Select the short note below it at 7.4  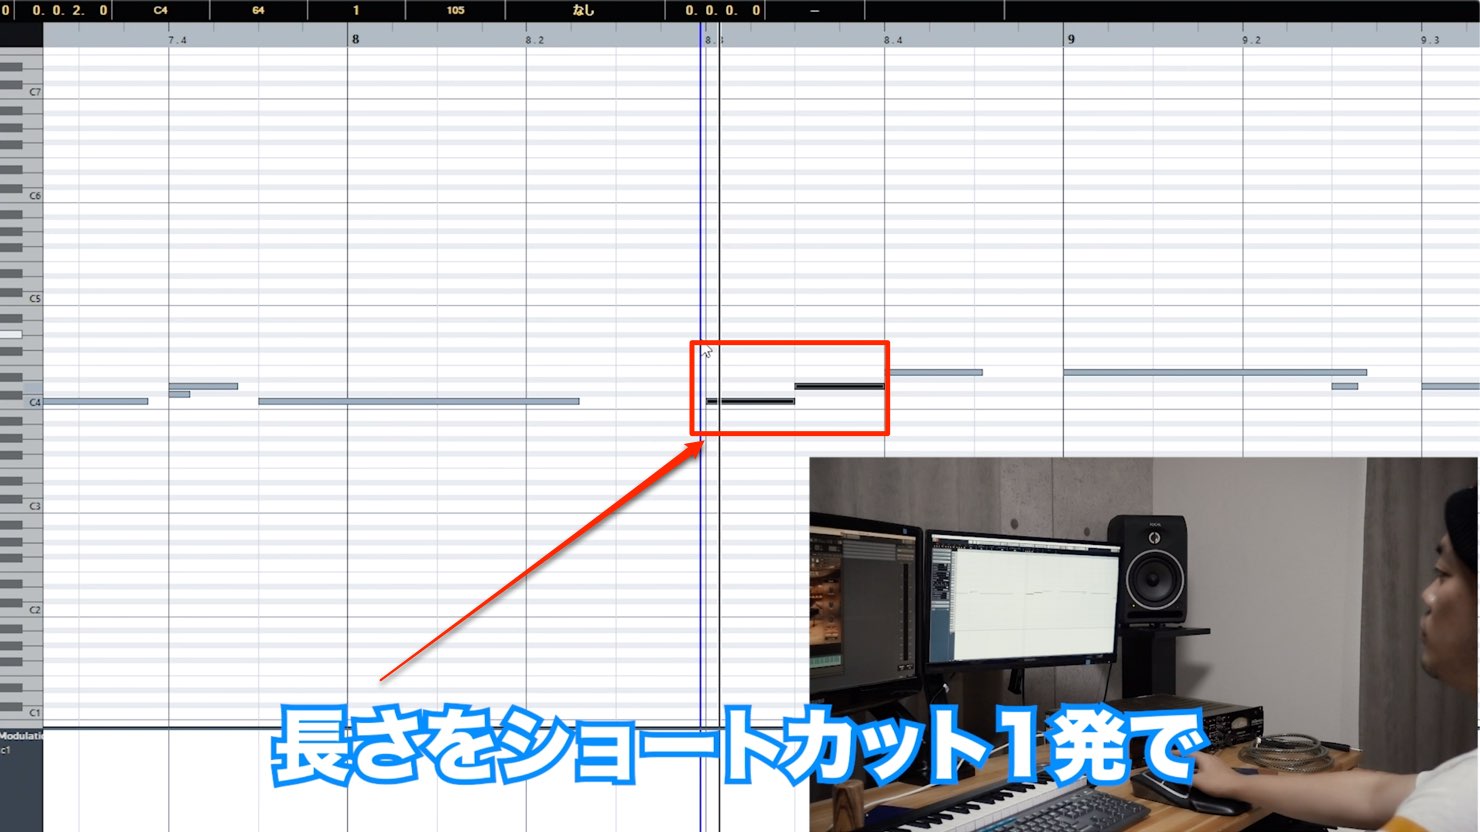(179, 394)
